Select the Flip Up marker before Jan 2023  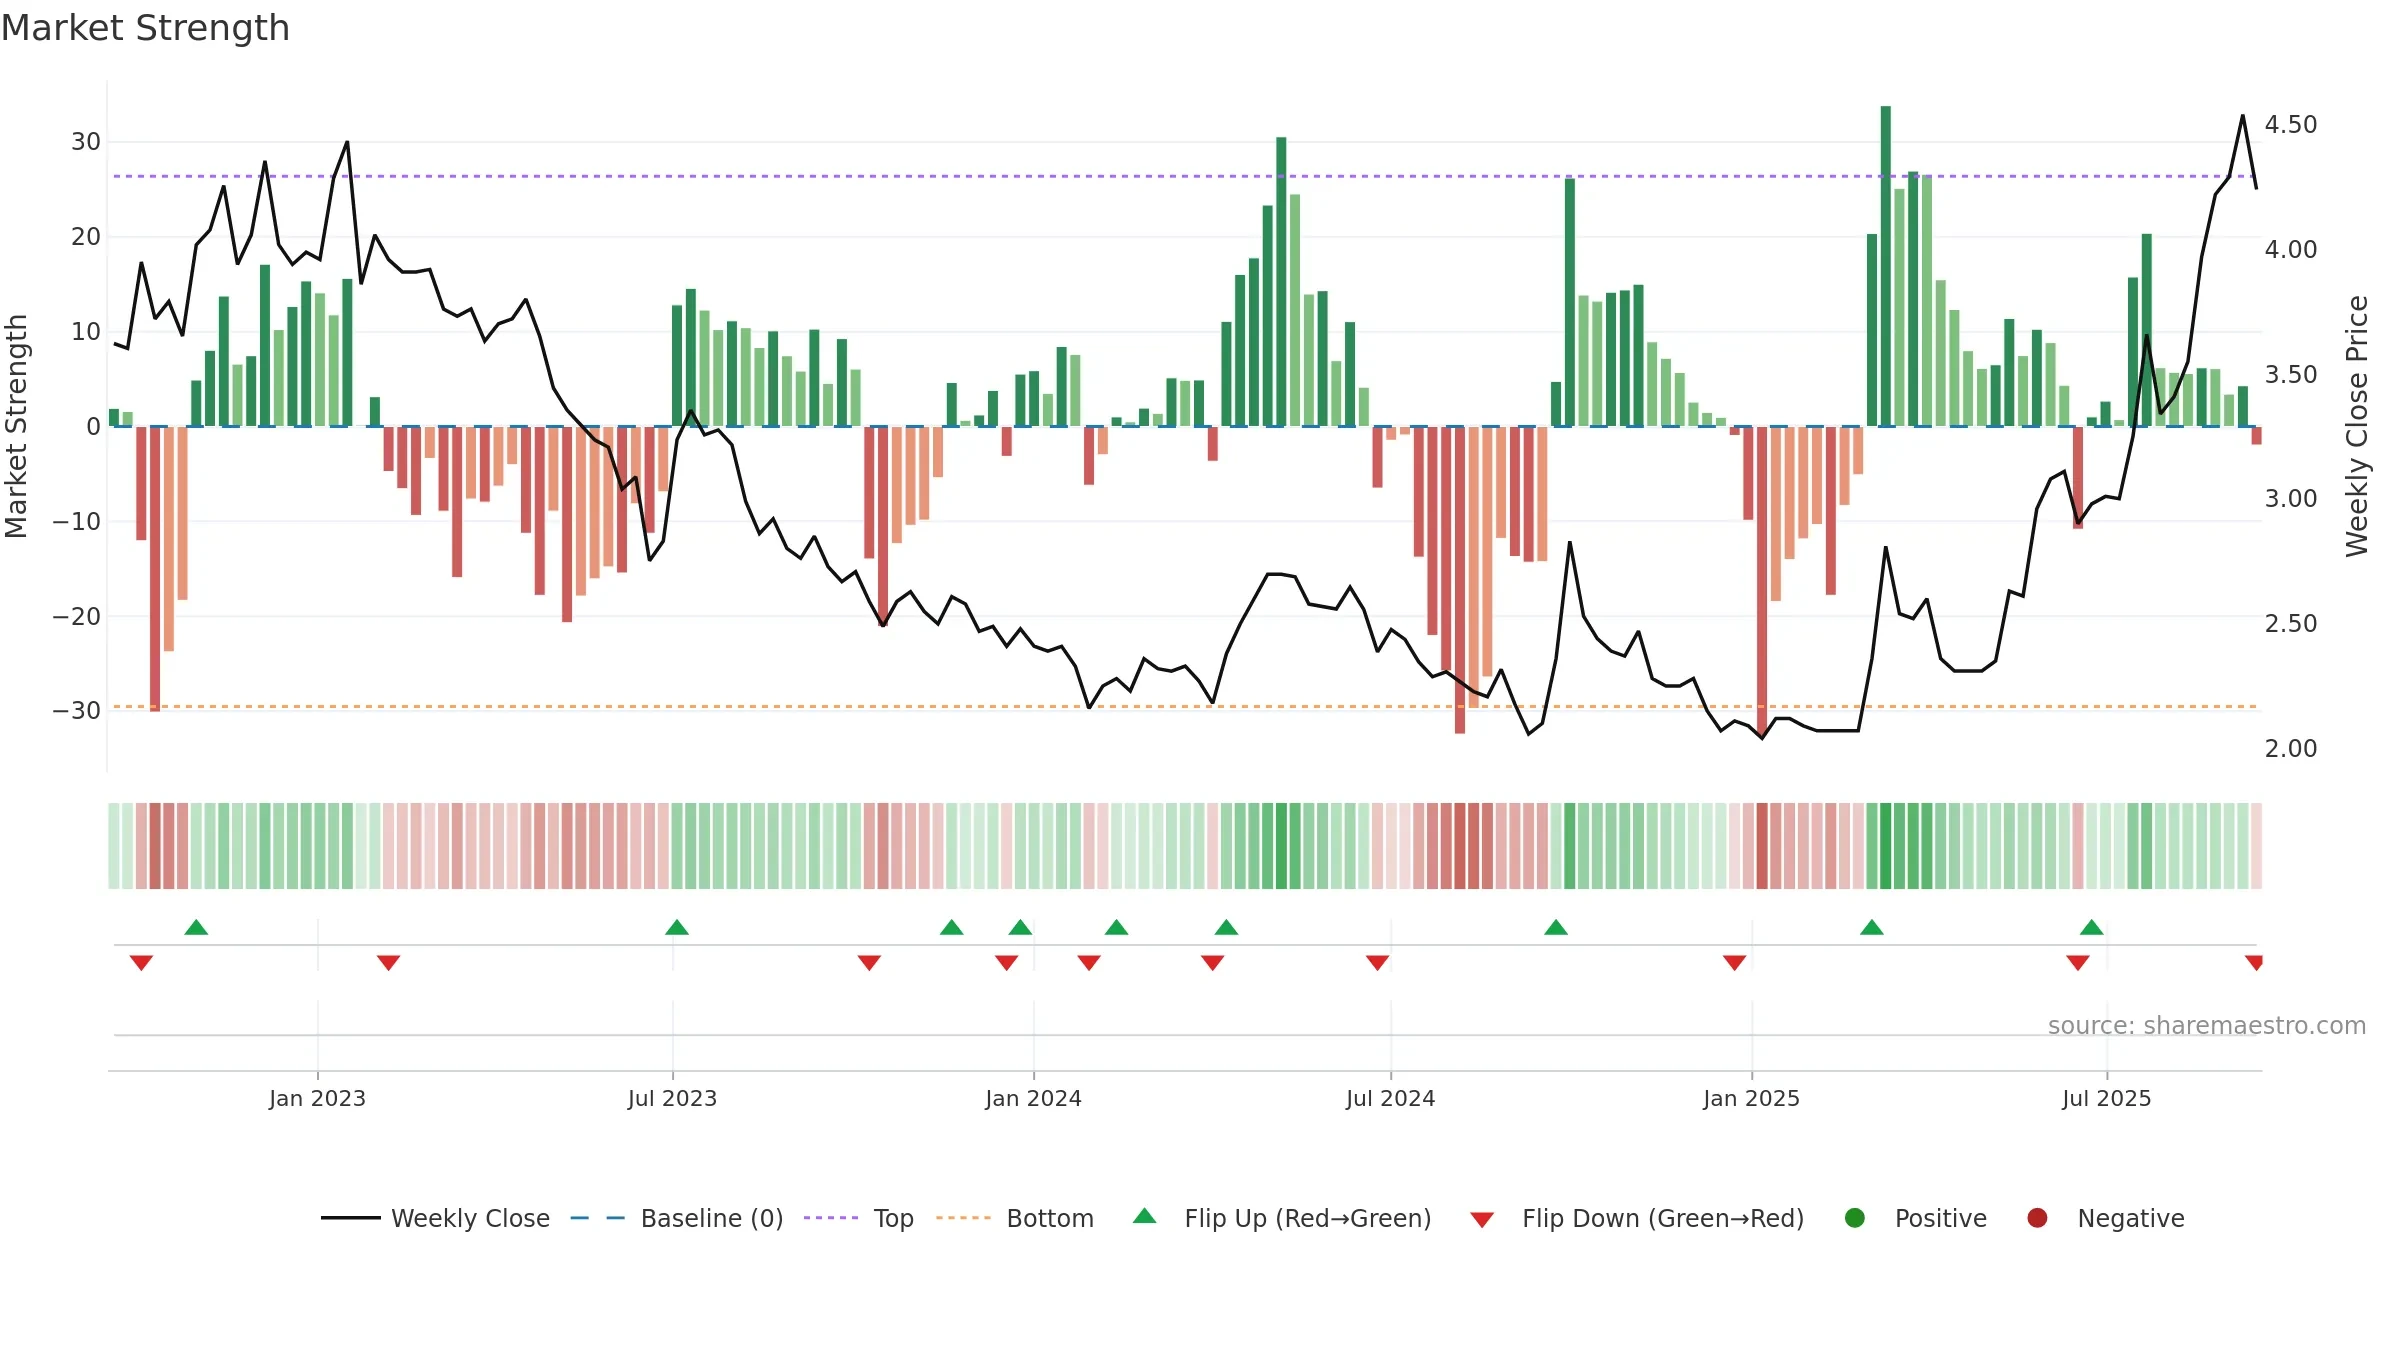click(x=196, y=927)
